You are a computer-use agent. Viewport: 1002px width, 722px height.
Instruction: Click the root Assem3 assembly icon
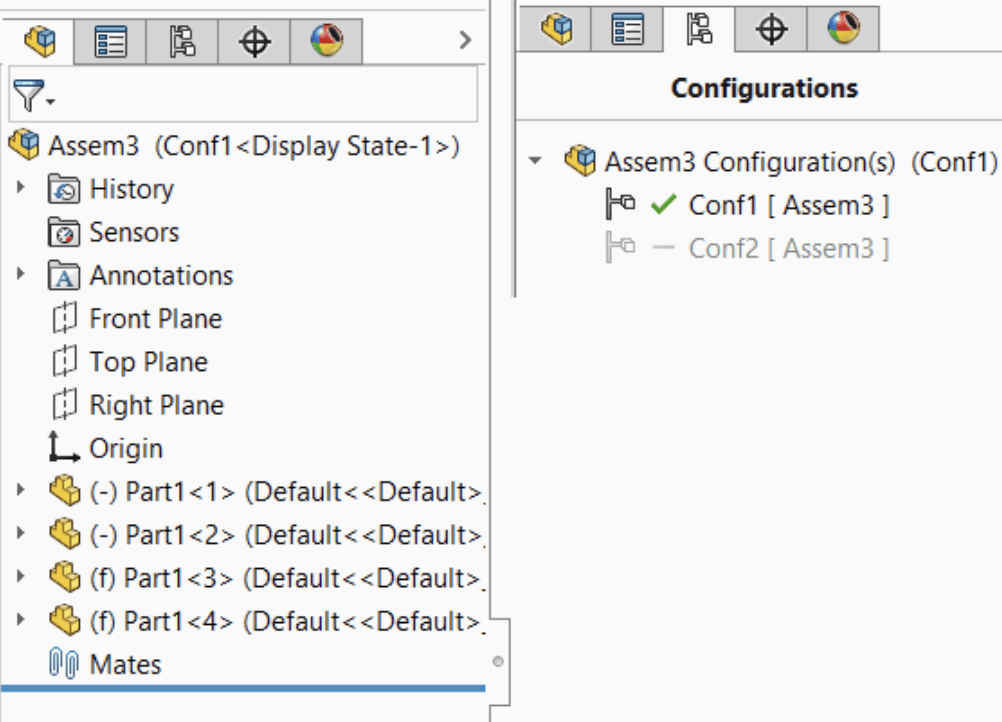[x=24, y=144]
